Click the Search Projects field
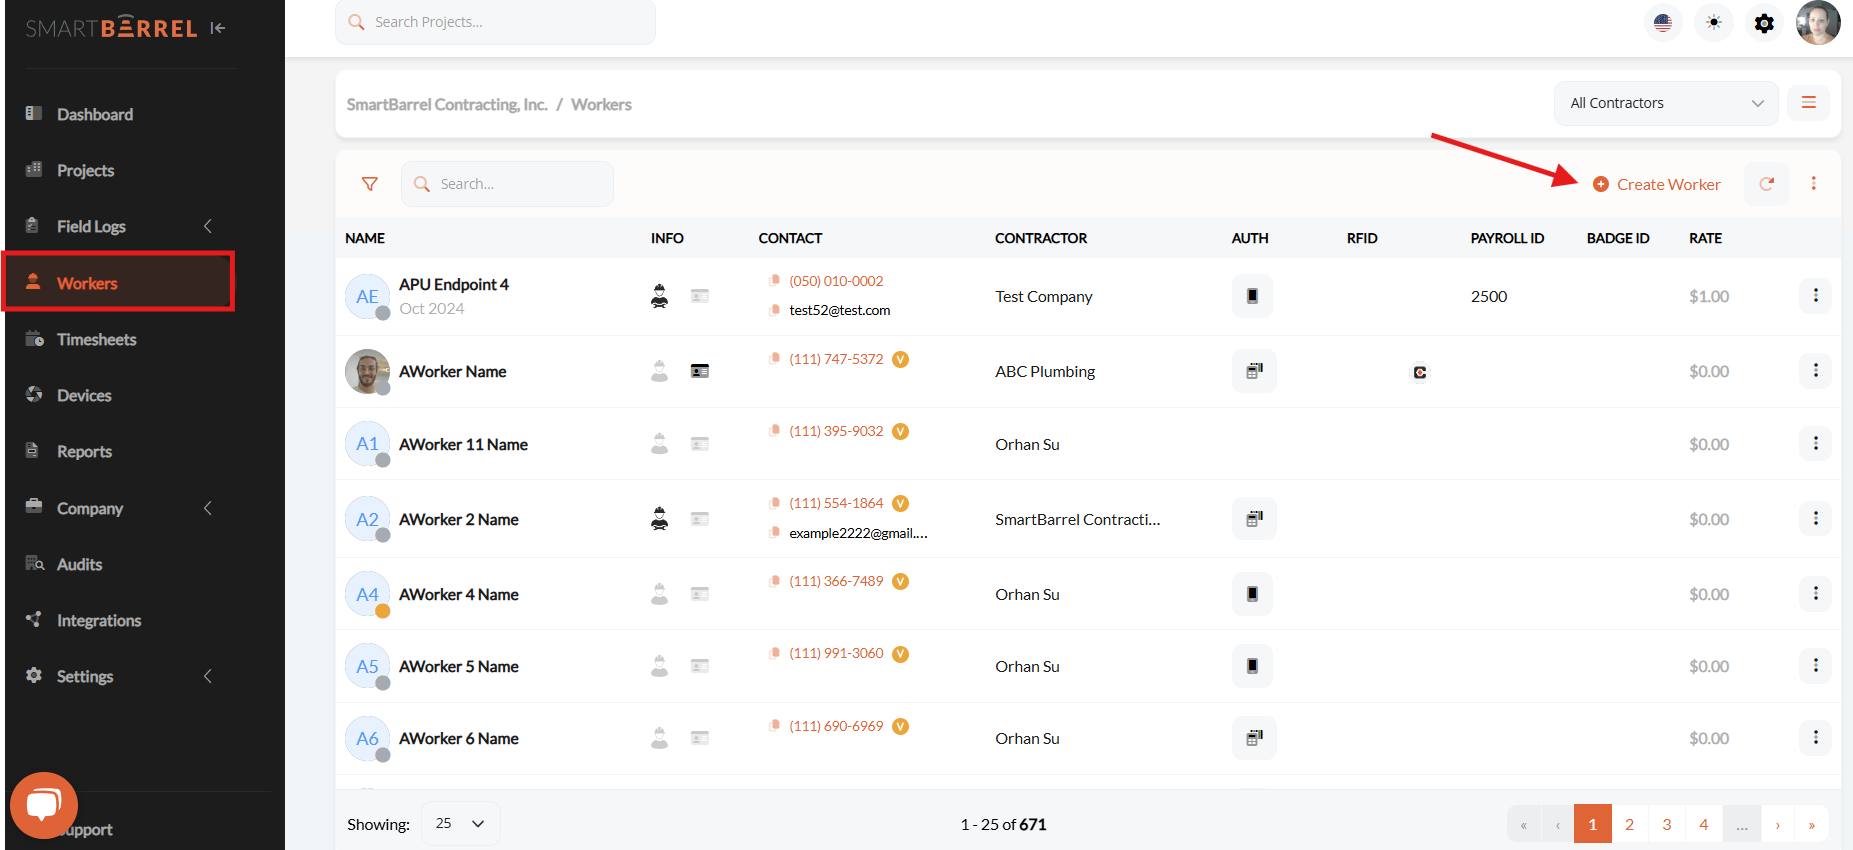Screen dimensions: 1853x850 point(495,22)
